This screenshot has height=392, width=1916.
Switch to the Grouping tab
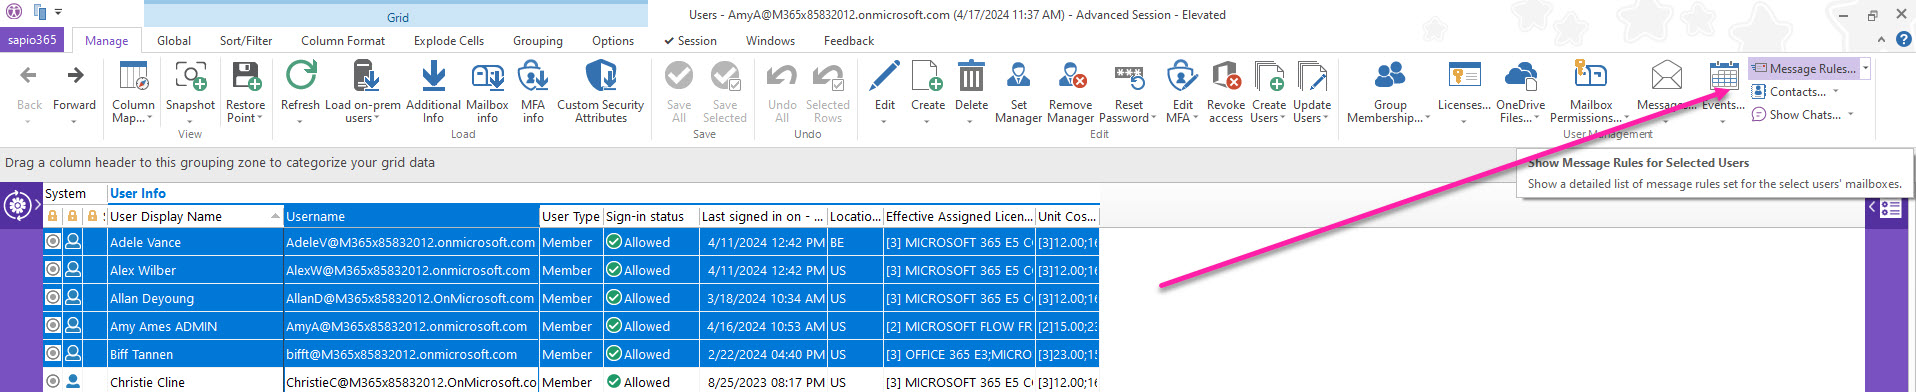538,41
